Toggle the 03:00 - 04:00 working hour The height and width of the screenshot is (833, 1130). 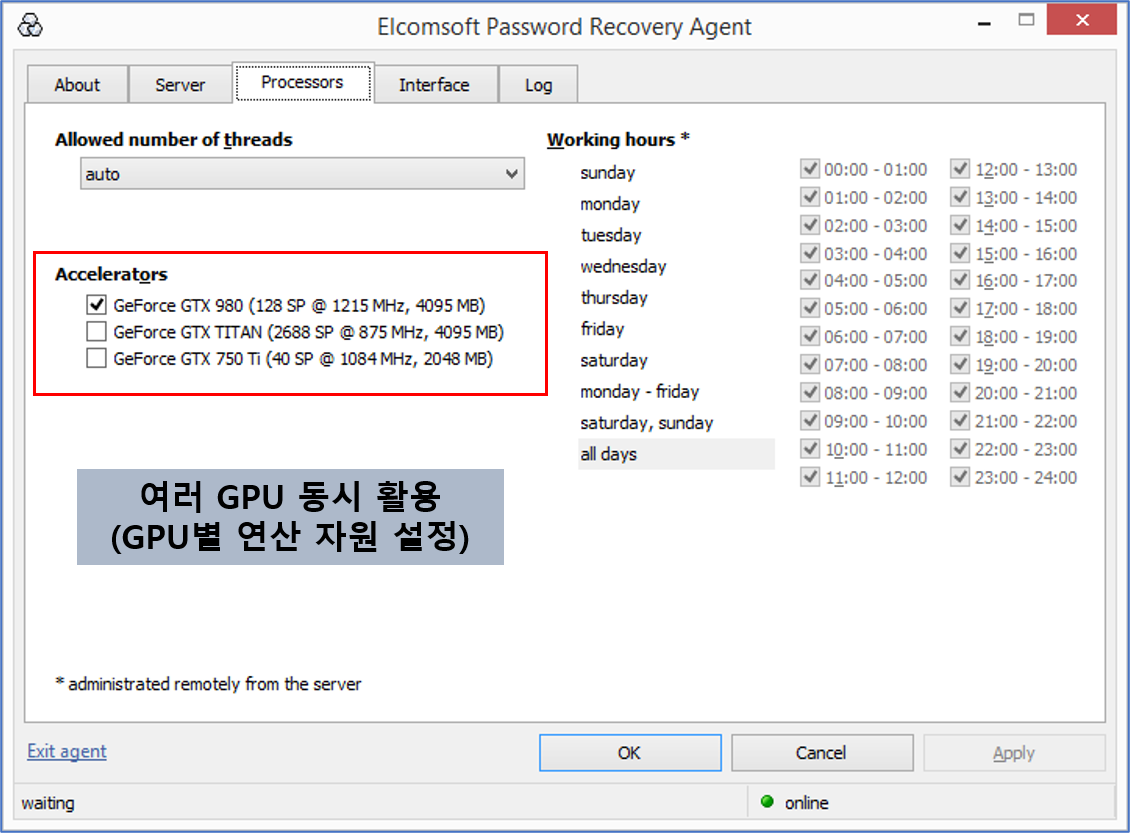tap(810, 253)
